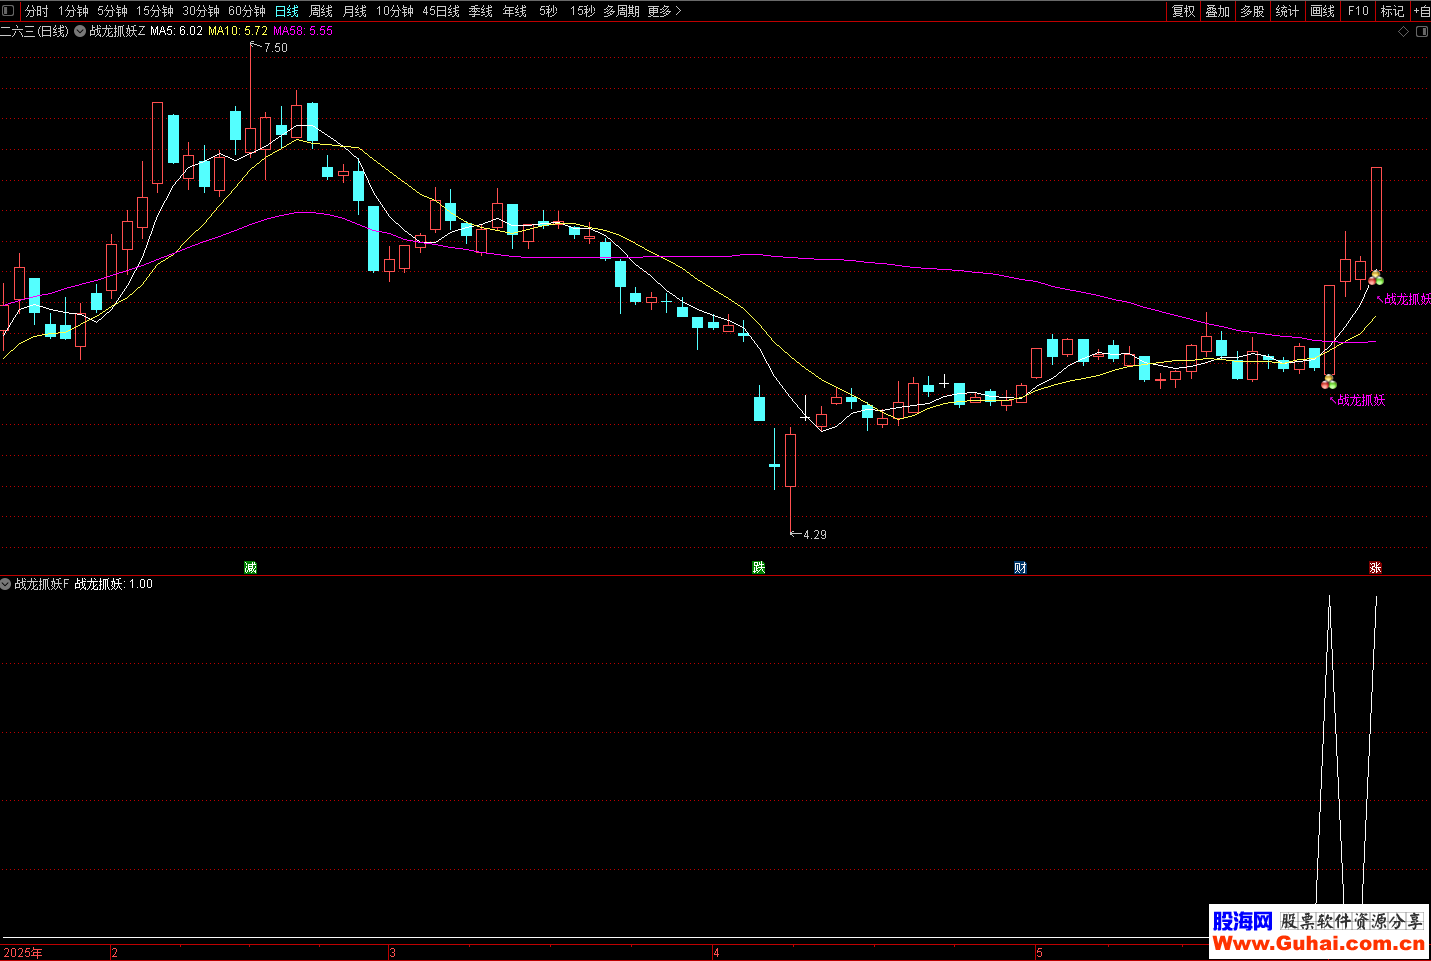Switch to 分时 intraday view
Image resolution: width=1431 pixels, height=961 pixels.
click(x=37, y=11)
